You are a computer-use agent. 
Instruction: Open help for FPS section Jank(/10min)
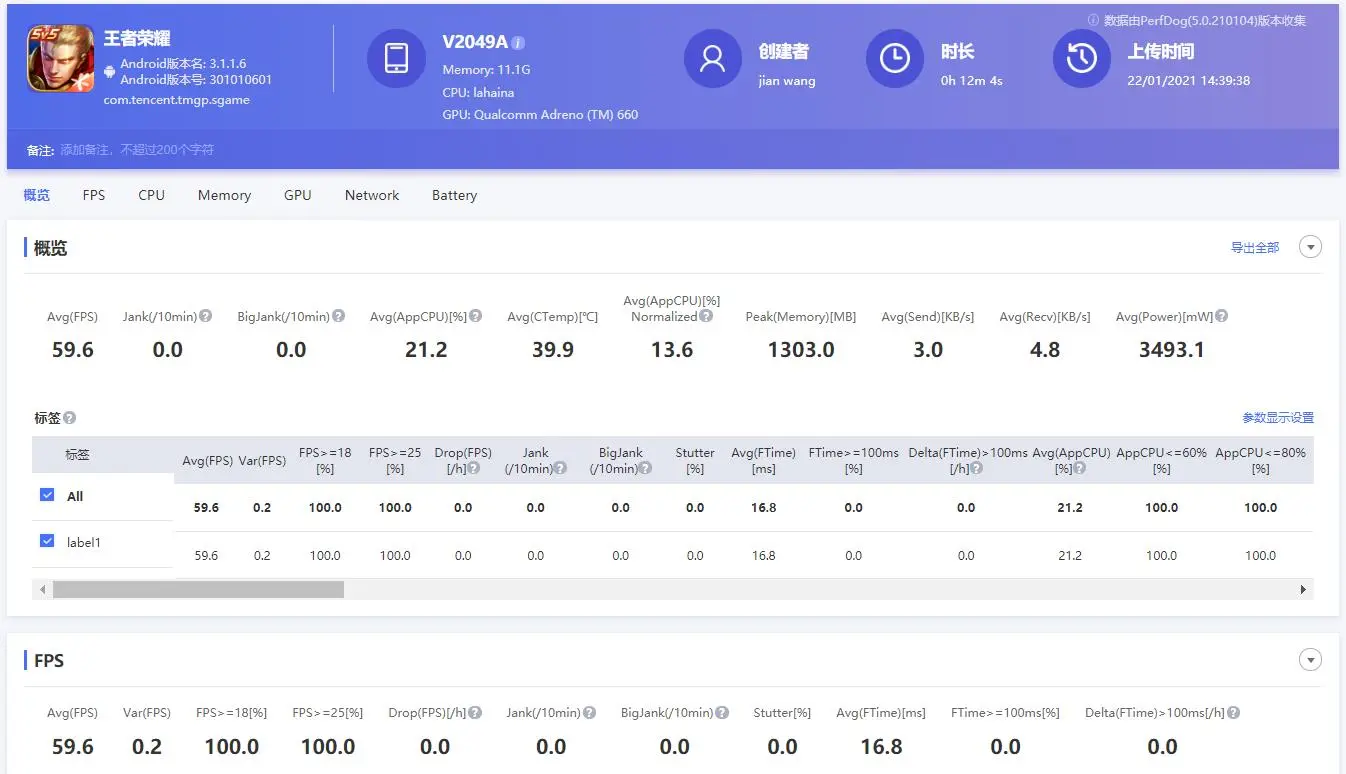coord(590,713)
